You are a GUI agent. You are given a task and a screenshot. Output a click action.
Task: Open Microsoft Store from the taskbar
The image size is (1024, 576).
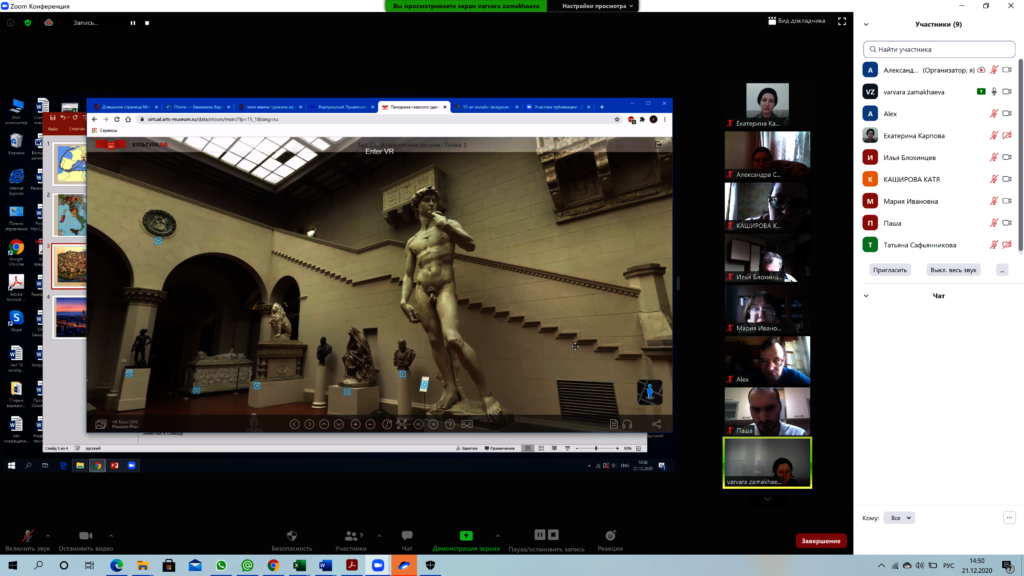168,566
